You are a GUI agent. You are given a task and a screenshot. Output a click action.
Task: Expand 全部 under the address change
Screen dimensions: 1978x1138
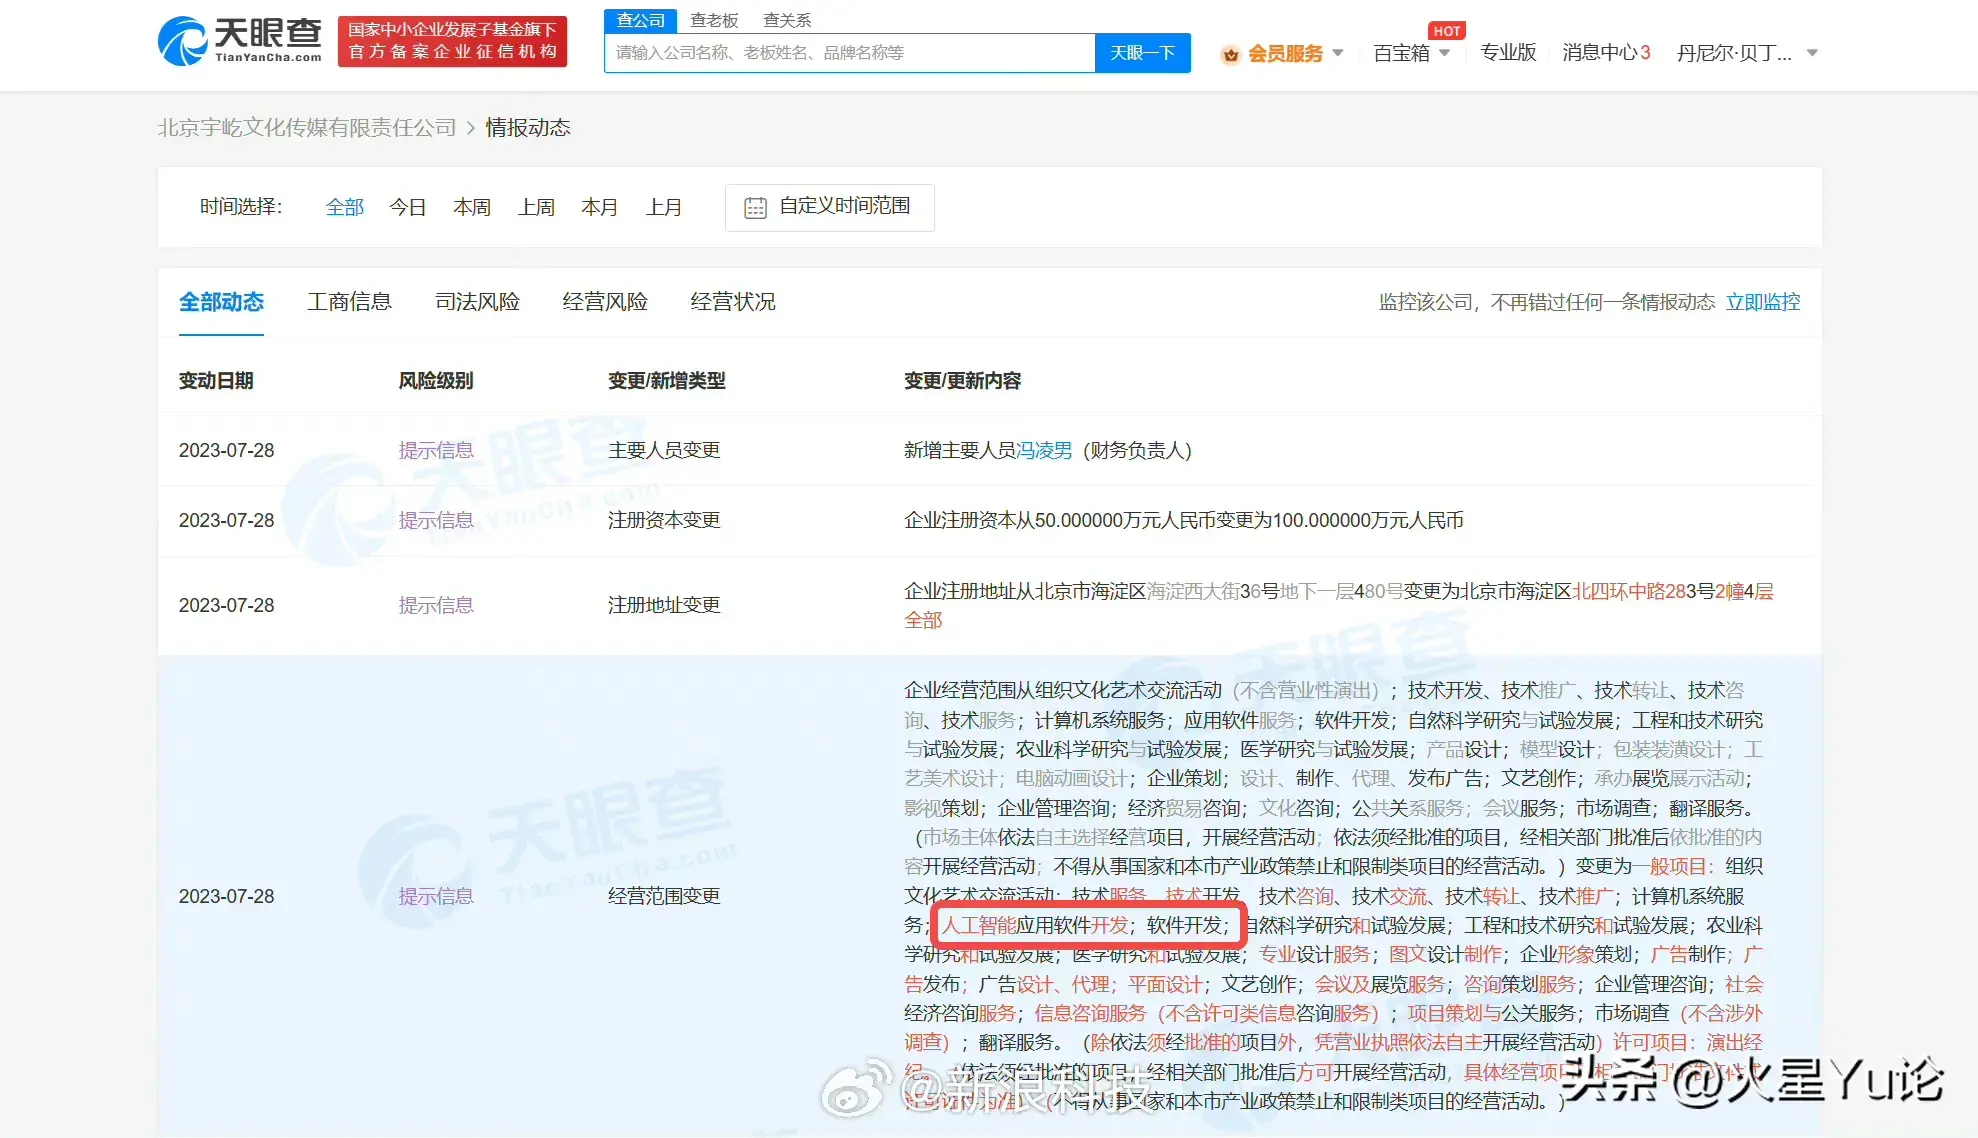(923, 621)
